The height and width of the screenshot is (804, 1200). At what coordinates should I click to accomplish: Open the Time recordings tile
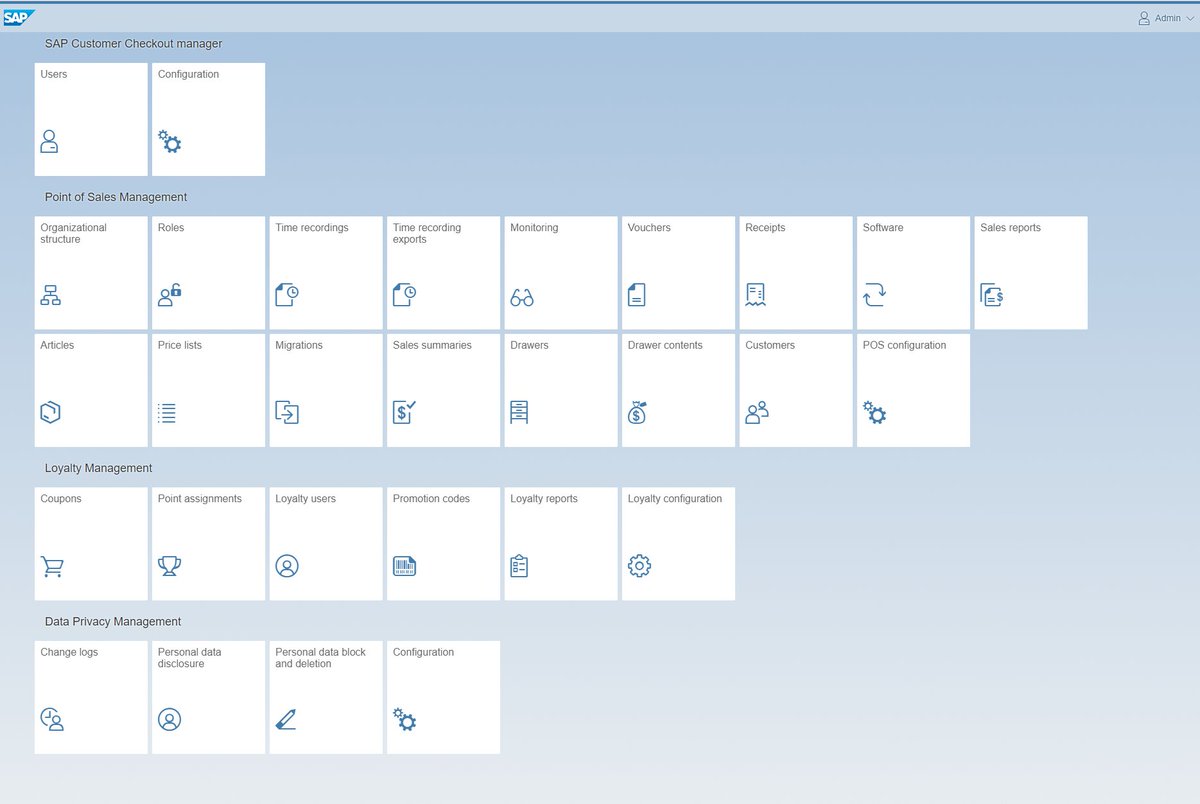click(x=326, y=273)
